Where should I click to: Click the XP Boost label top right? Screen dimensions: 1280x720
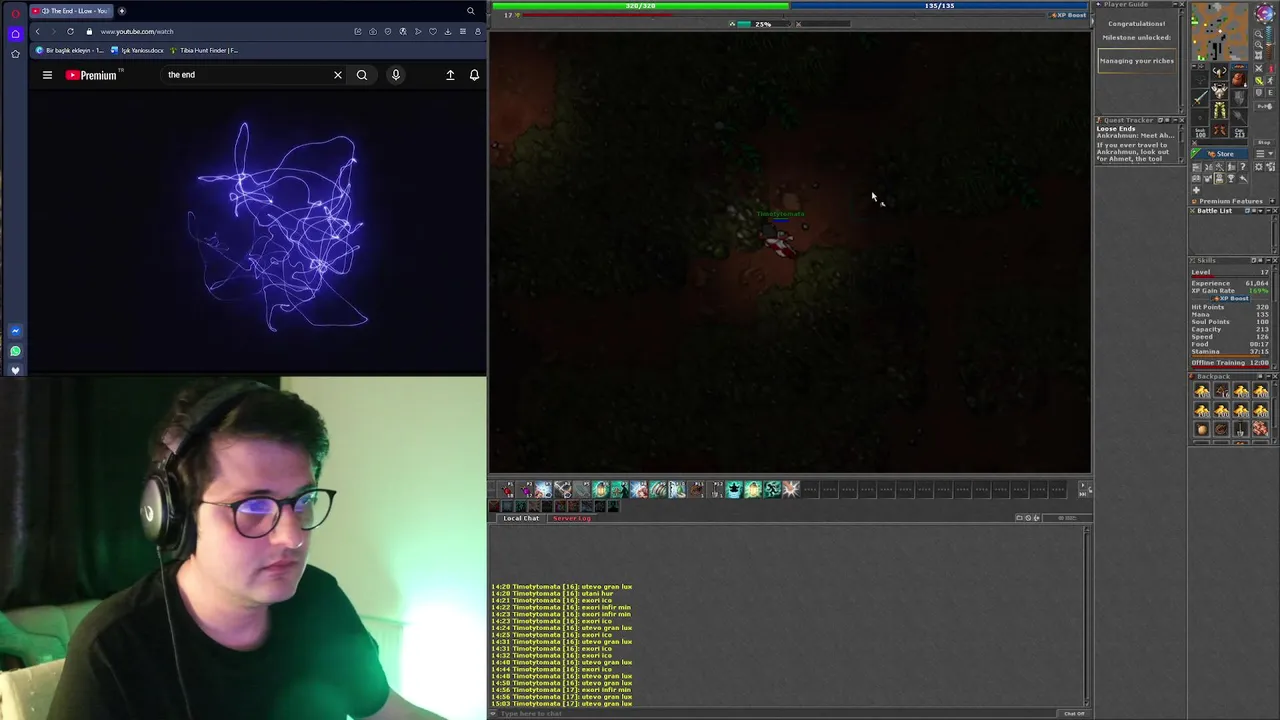(1070, 15)
